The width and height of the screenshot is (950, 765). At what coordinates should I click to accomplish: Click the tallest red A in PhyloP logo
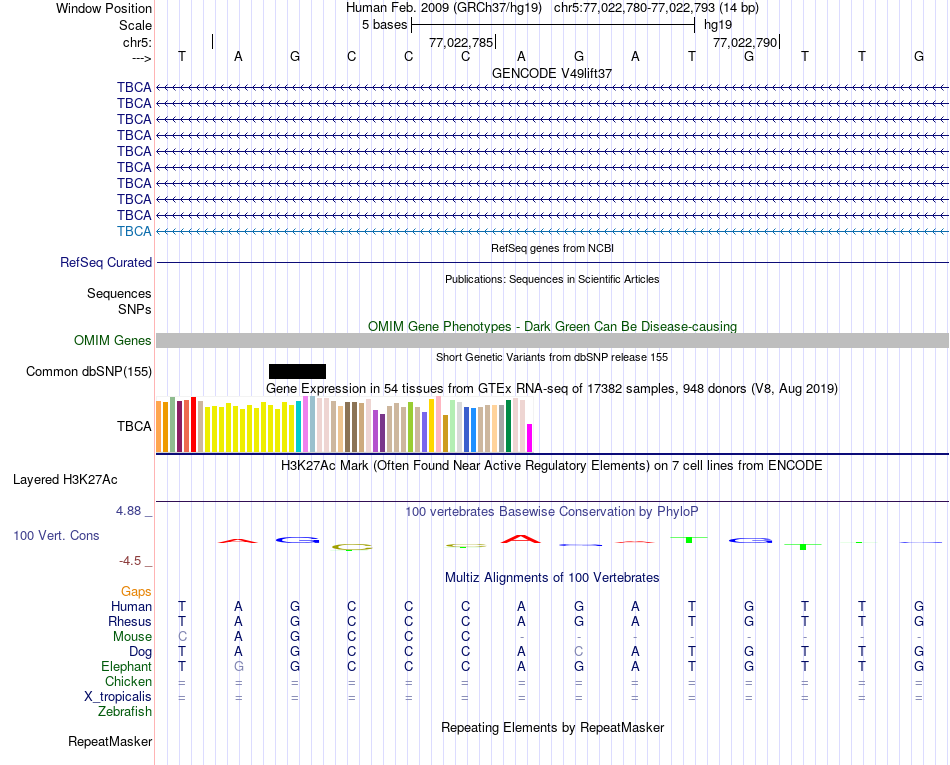pos(521,538)
